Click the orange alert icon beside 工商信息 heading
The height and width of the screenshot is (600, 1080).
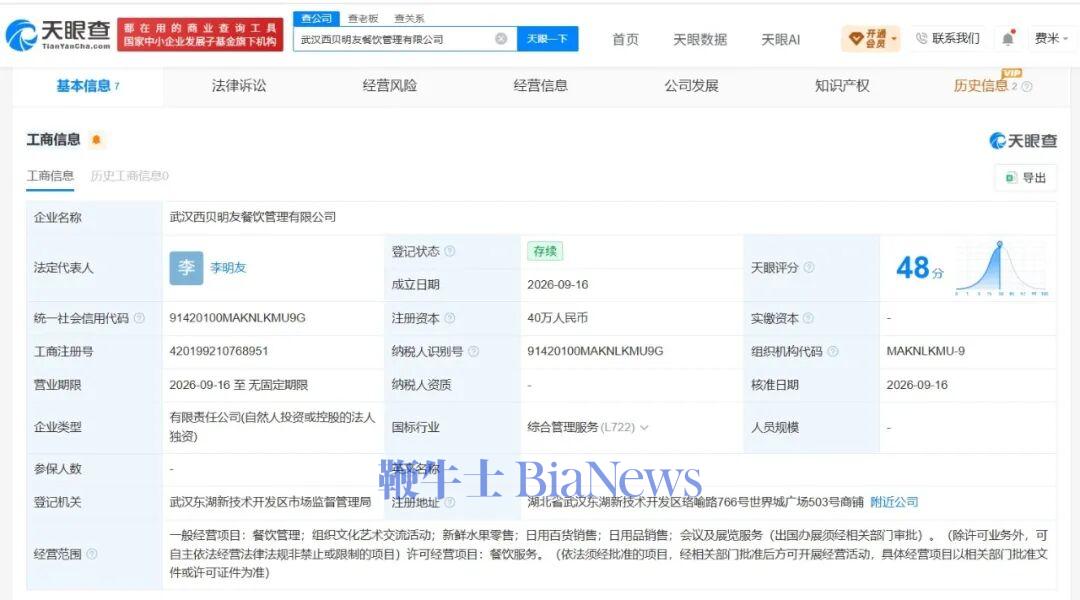coord(96,140)
